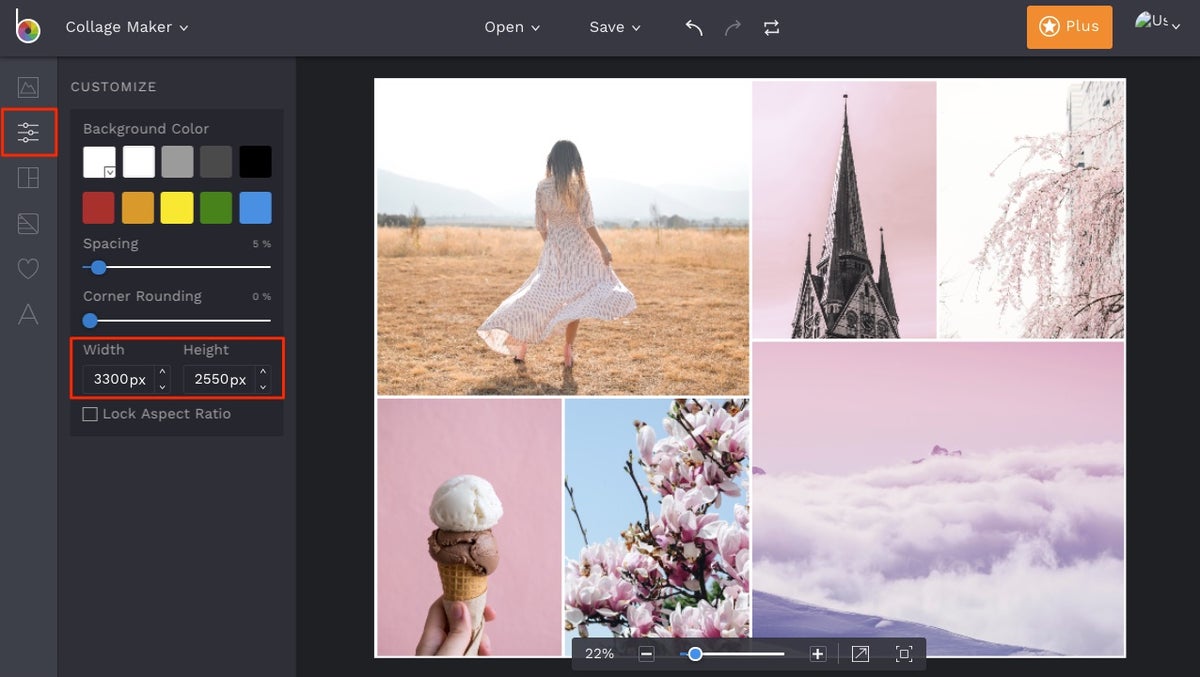This screenshot has width=1200, height=677.
Task: Undo the last action
Action: tap(692, 27)
